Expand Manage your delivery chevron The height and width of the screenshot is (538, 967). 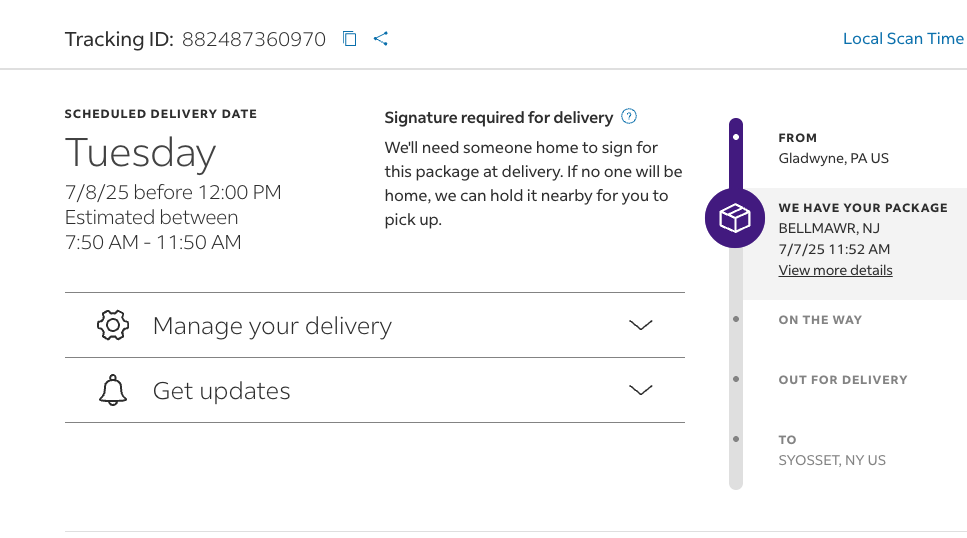click(641, 325)
